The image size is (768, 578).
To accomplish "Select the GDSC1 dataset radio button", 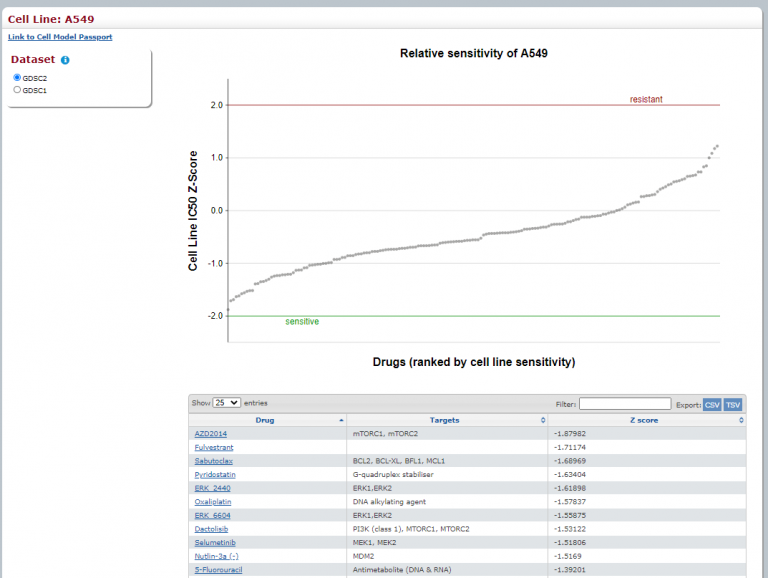I will click(x=17, y=90).
